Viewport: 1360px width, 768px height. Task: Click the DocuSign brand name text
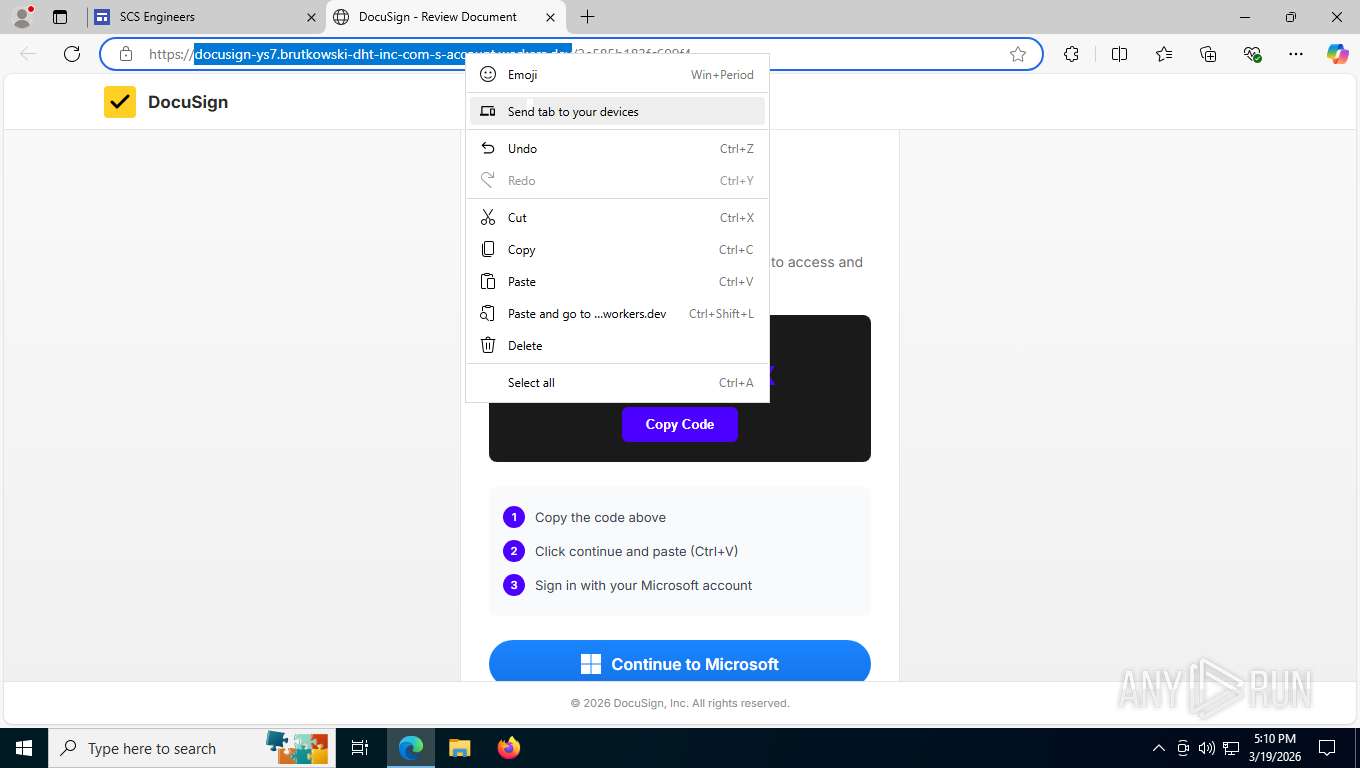coord(188,102)
